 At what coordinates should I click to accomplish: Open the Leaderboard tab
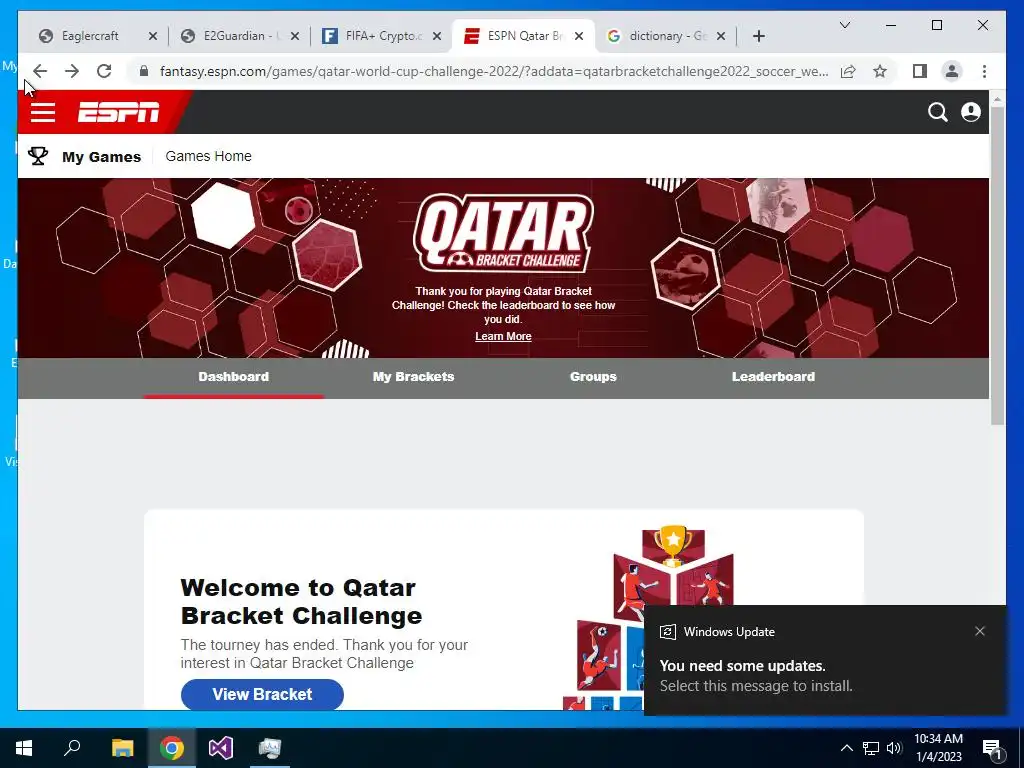[773, 377]
